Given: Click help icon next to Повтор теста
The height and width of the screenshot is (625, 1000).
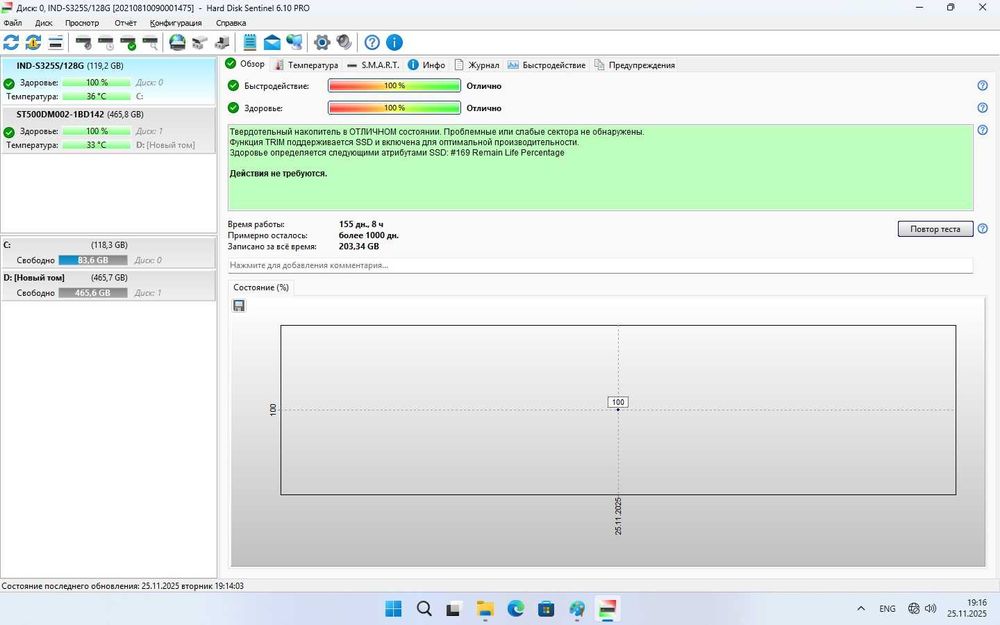Looking at the screenshot, I should (982, 228).
